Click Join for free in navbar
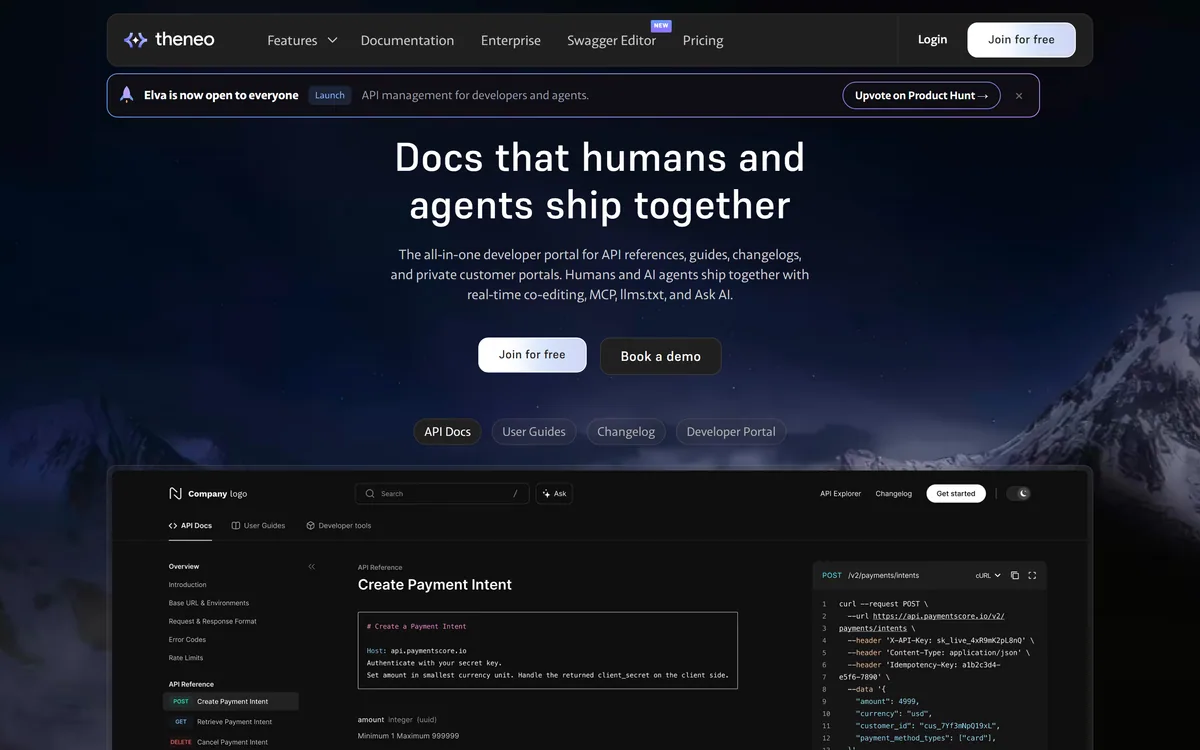Viewport: 1200px width, 750px height. click(1021, 40)
